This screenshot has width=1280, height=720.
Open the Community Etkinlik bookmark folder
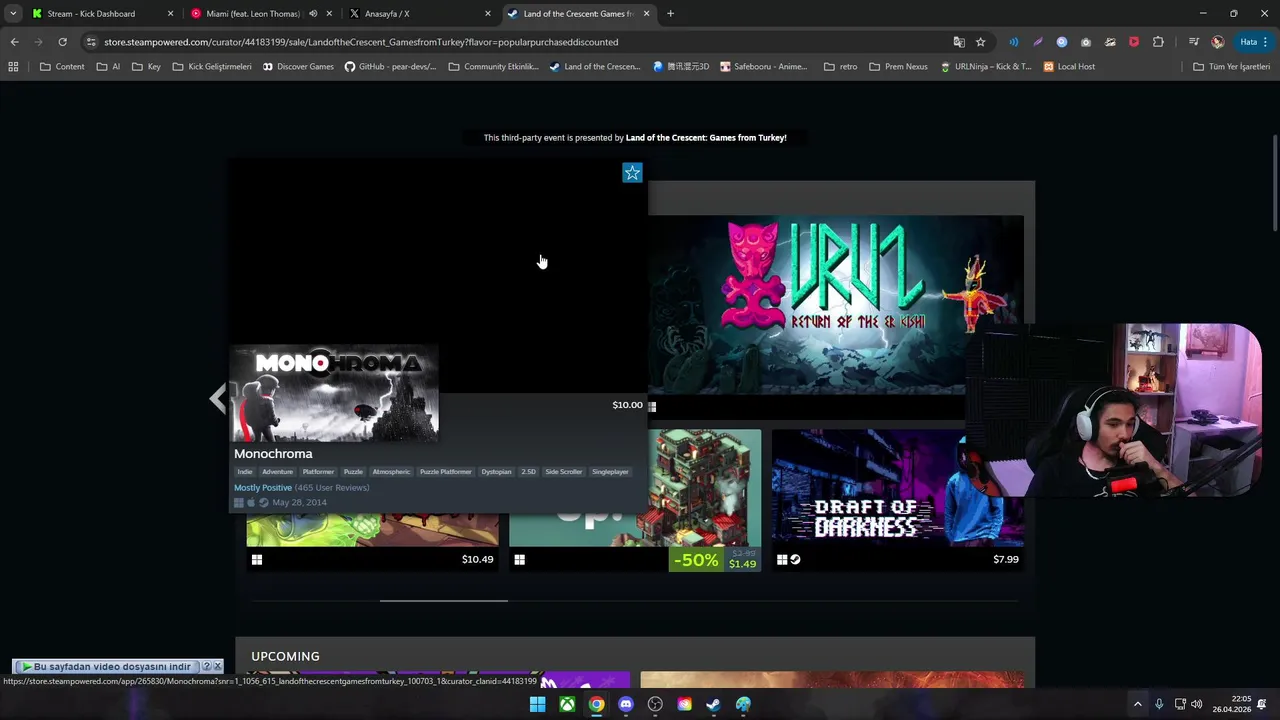point(494,67)
